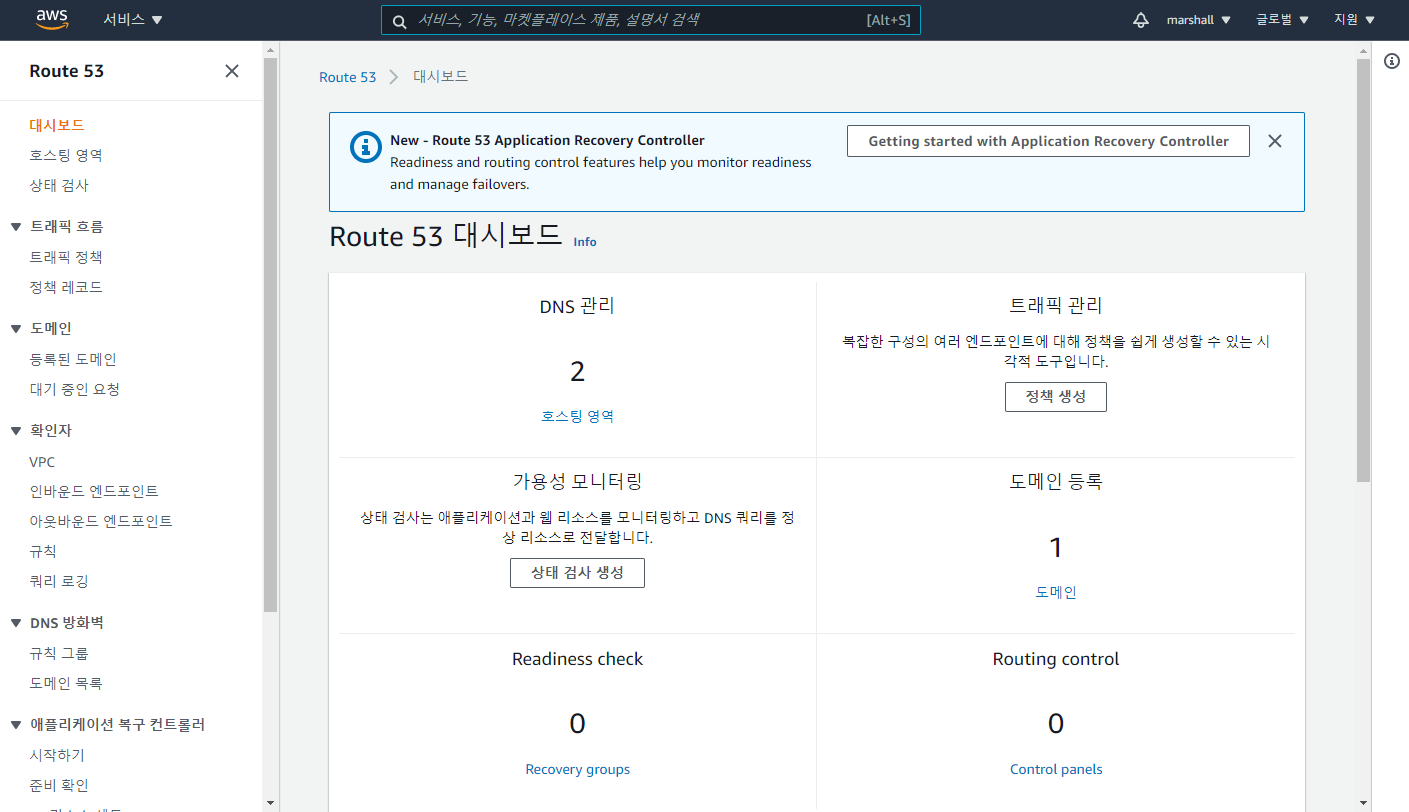Go to 트래픽 정책 in sidebar
Screen dimensions: 1409x812
click(66, 257)
